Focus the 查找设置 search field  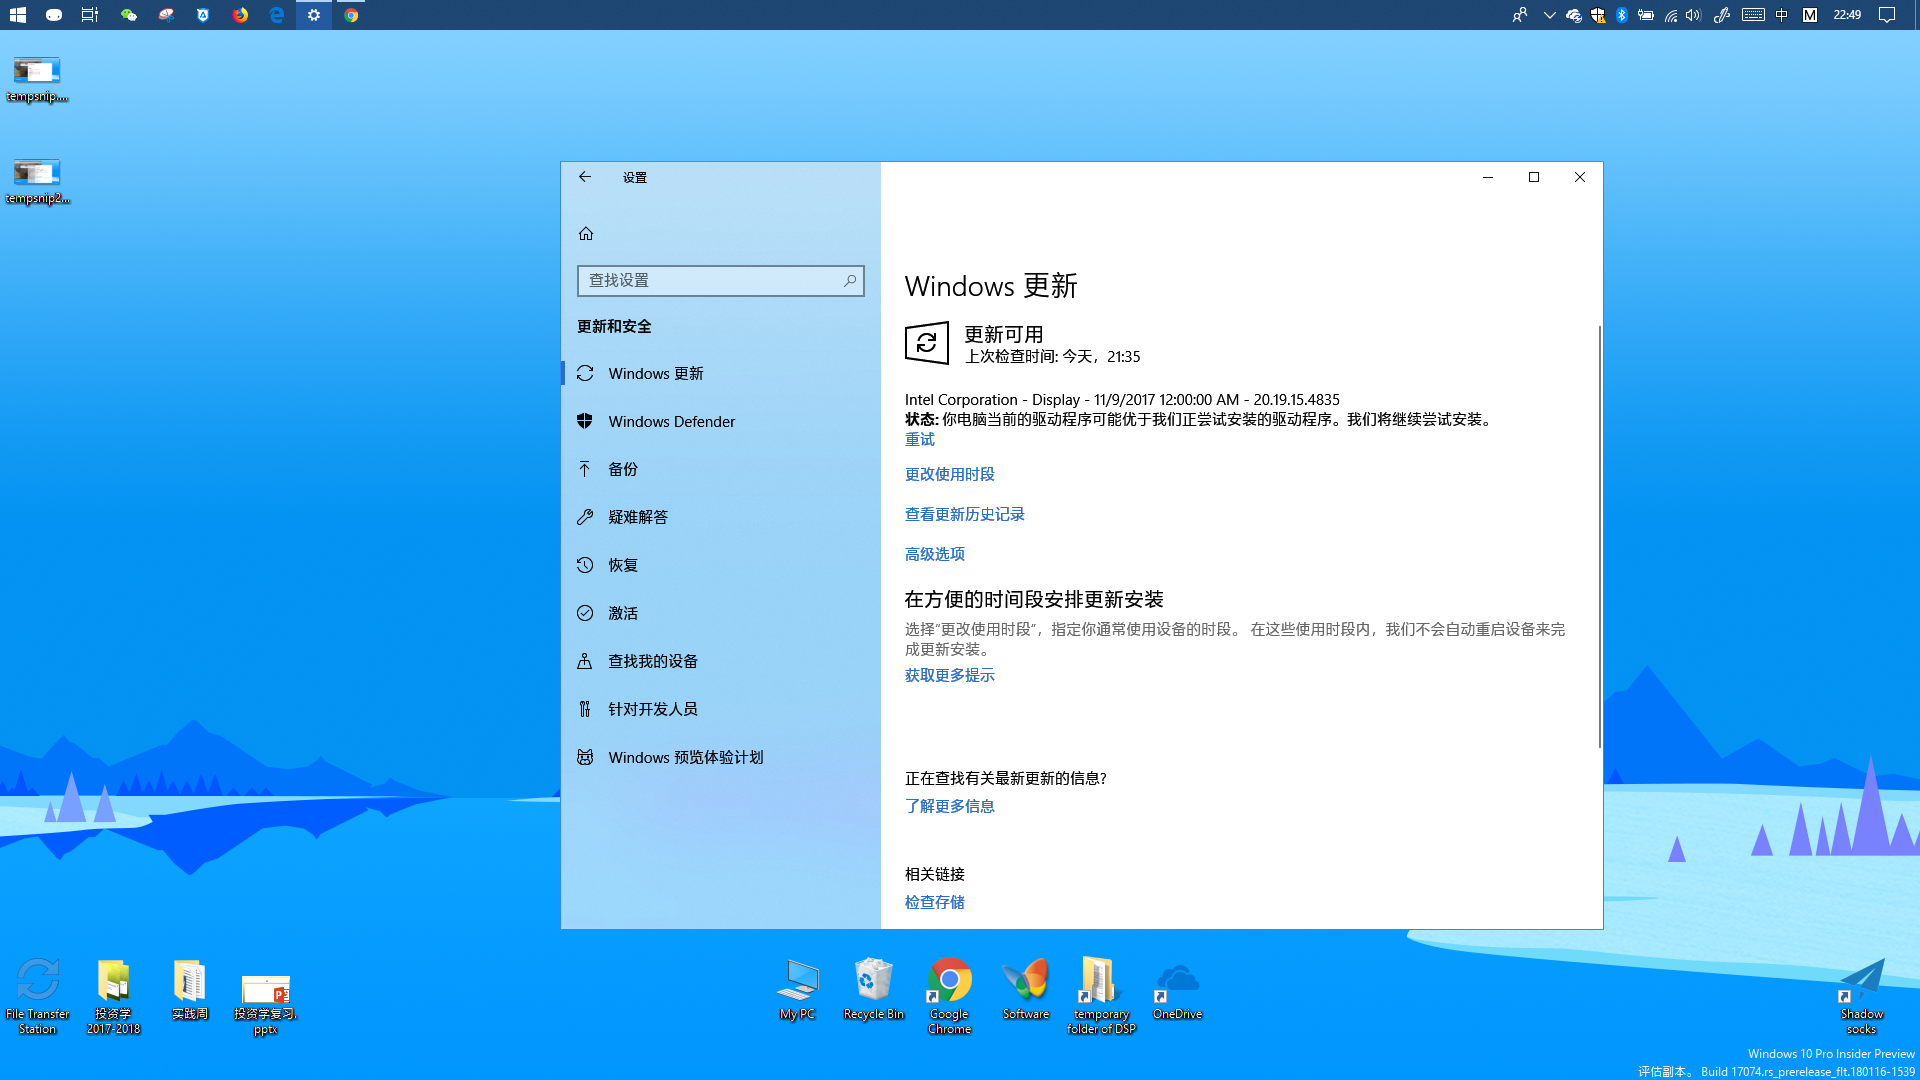tap(720, 281)
